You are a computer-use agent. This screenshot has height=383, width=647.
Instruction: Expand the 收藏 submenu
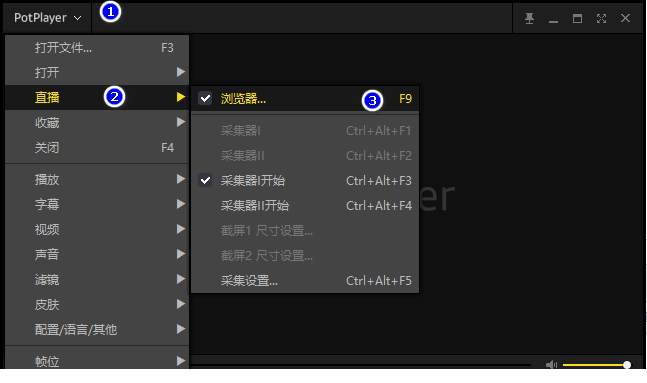[x=97, y=123]
